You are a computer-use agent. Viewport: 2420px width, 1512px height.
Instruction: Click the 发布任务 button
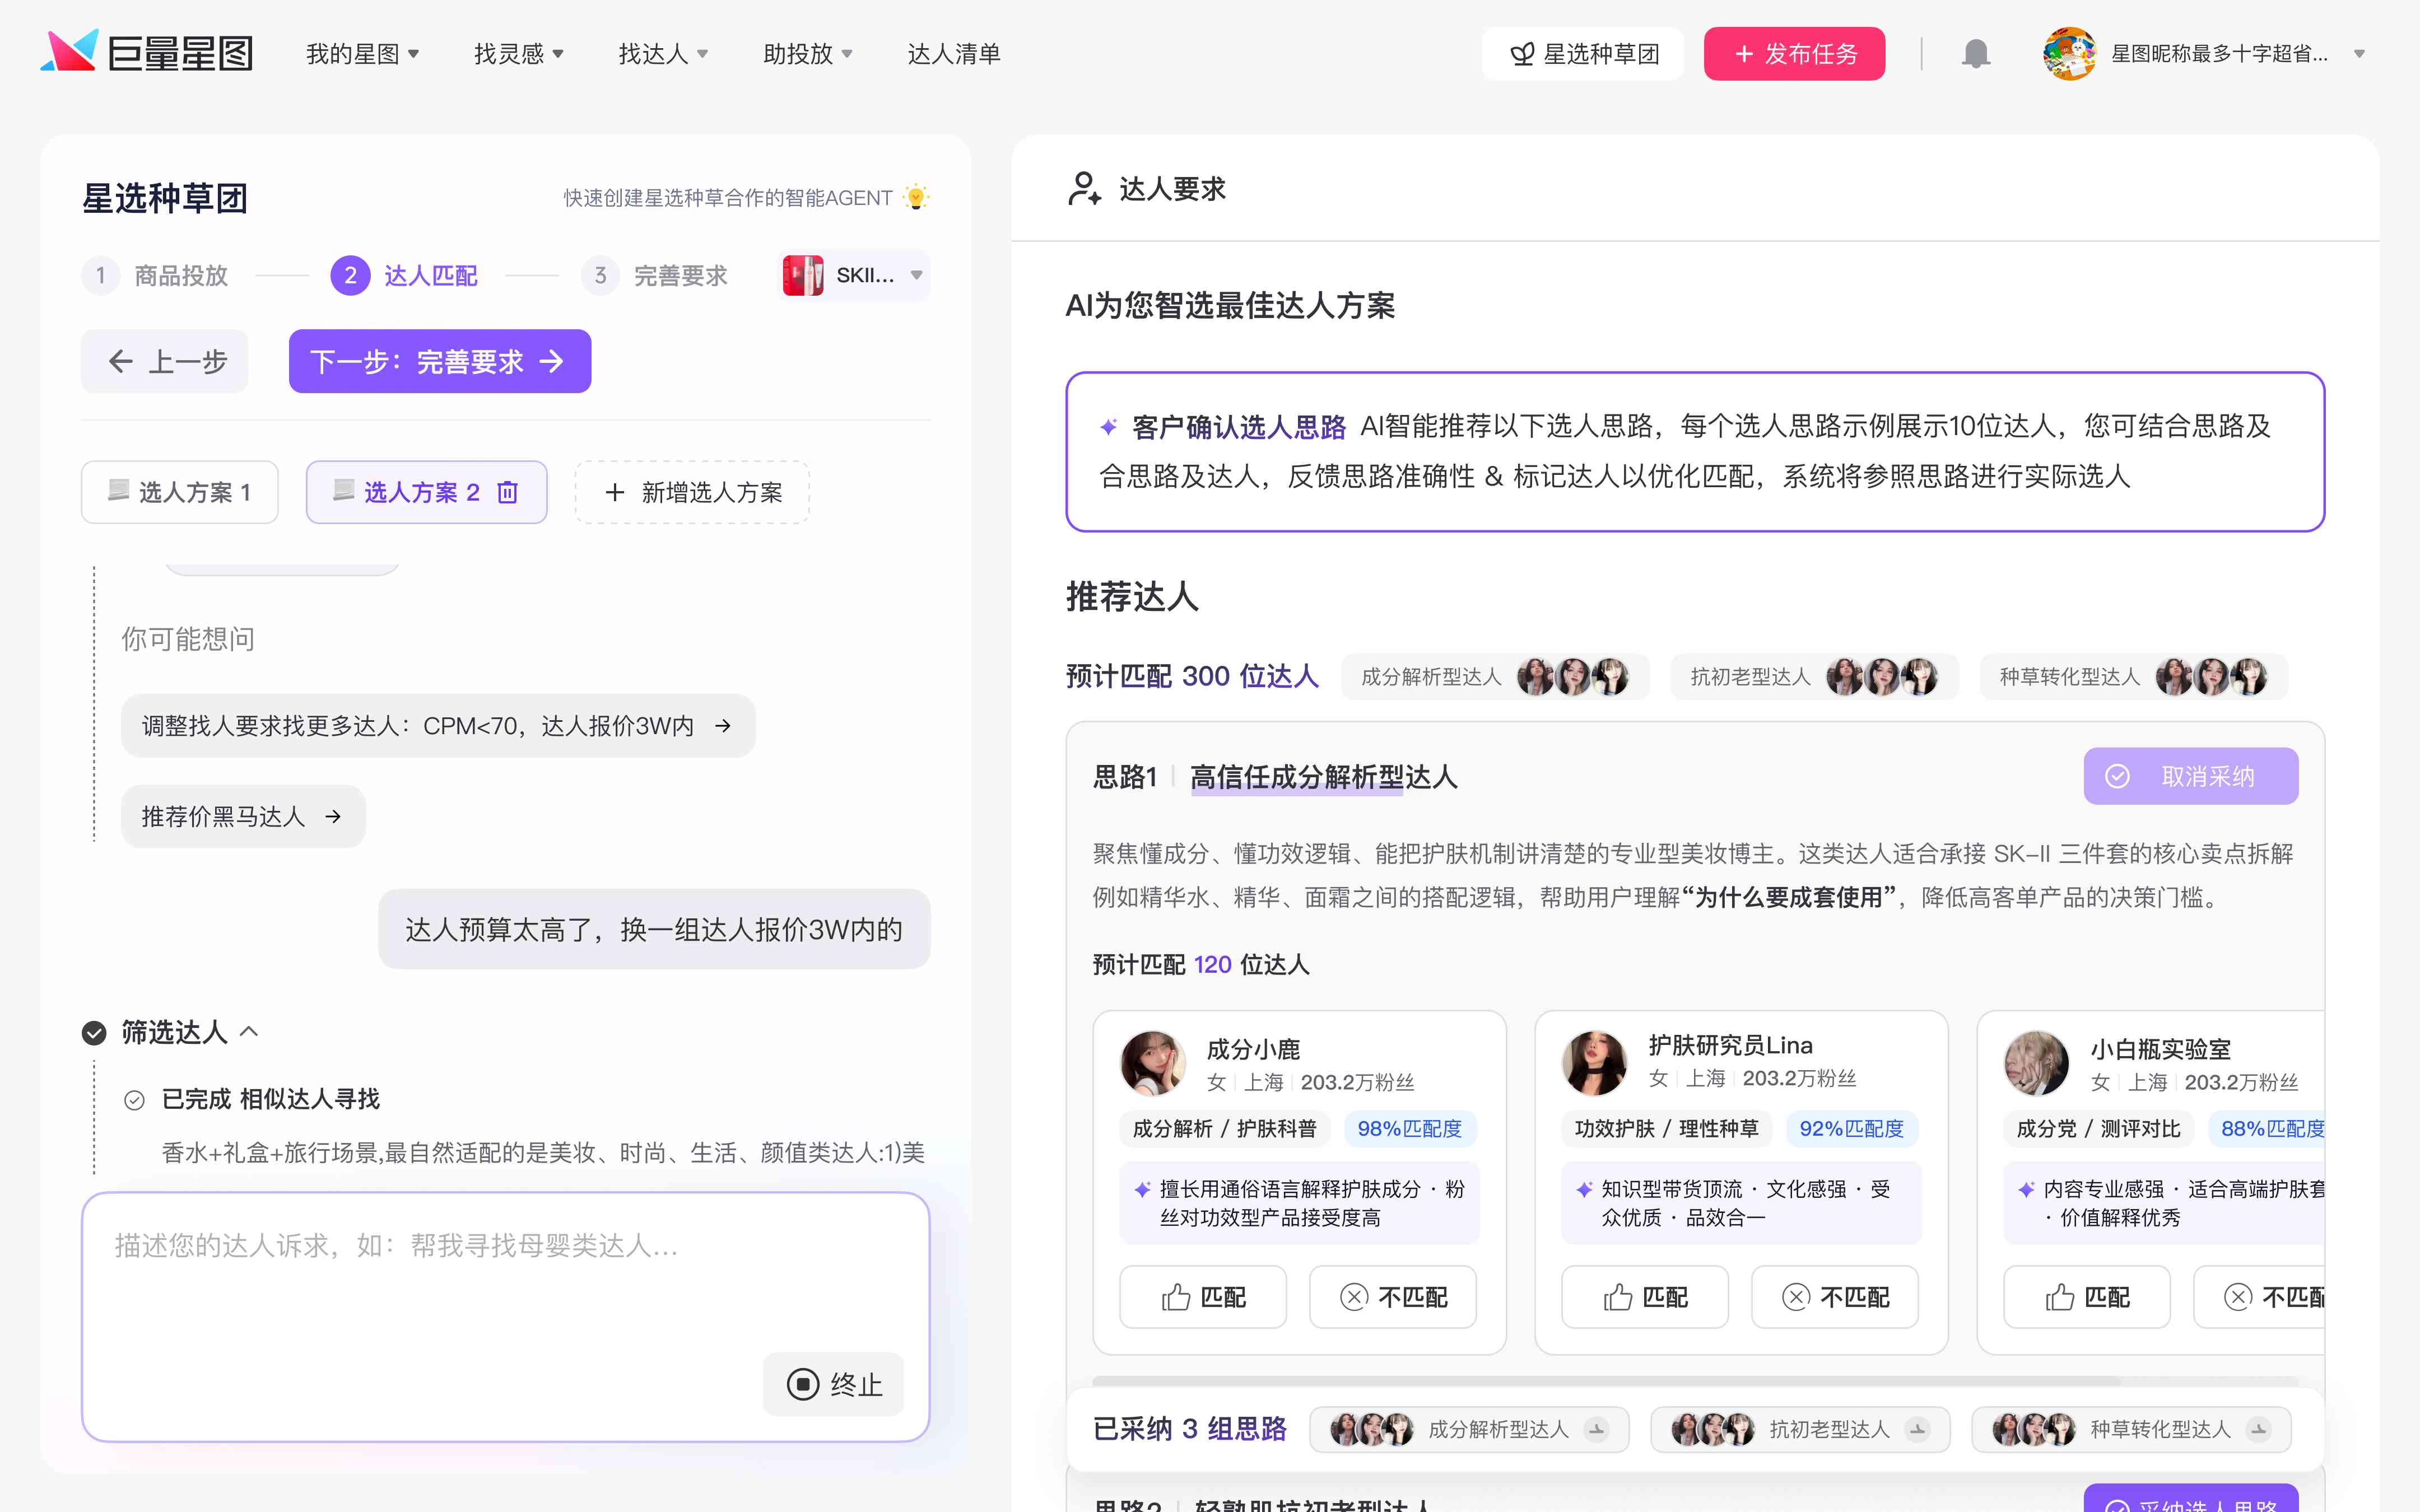pyautogui.click(x=1794, y=54)
